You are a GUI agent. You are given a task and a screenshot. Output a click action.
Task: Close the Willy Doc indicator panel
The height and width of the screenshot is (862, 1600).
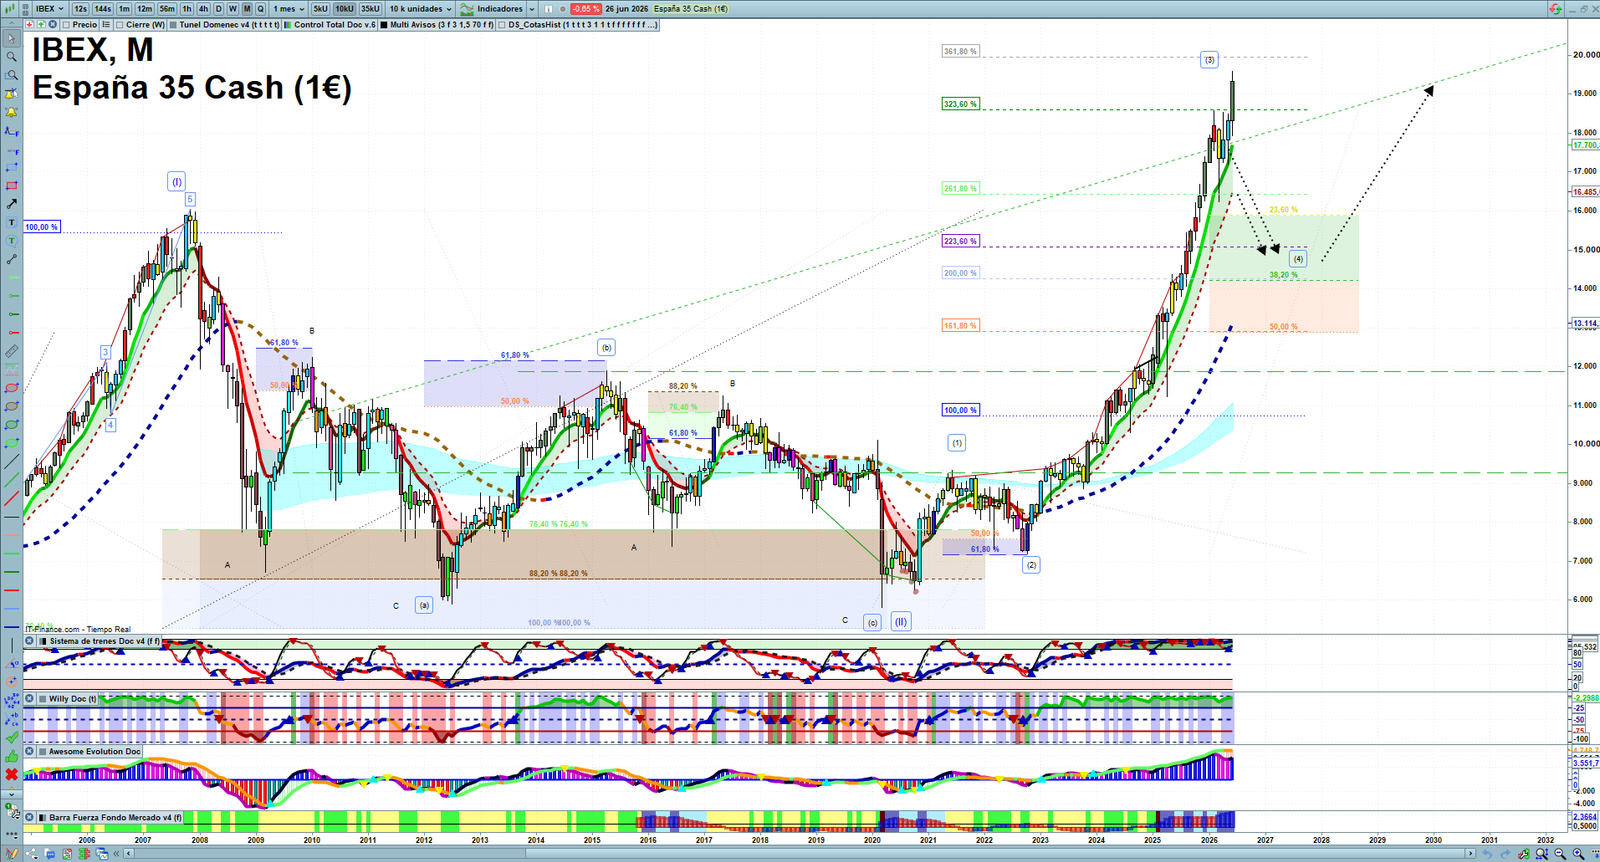30,699
